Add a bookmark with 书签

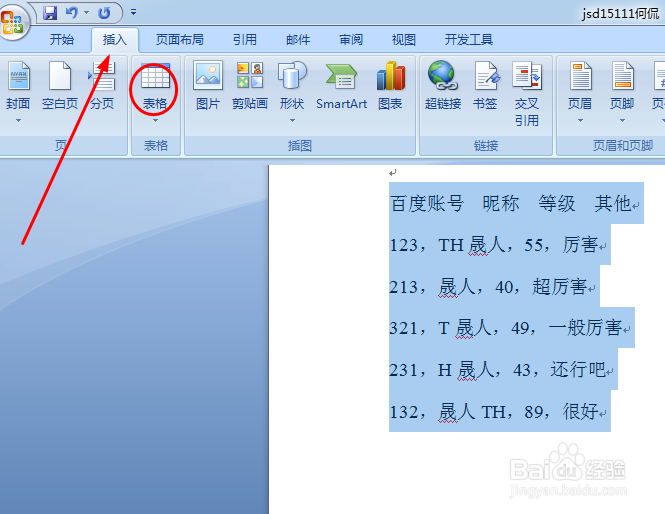[485, 86]
